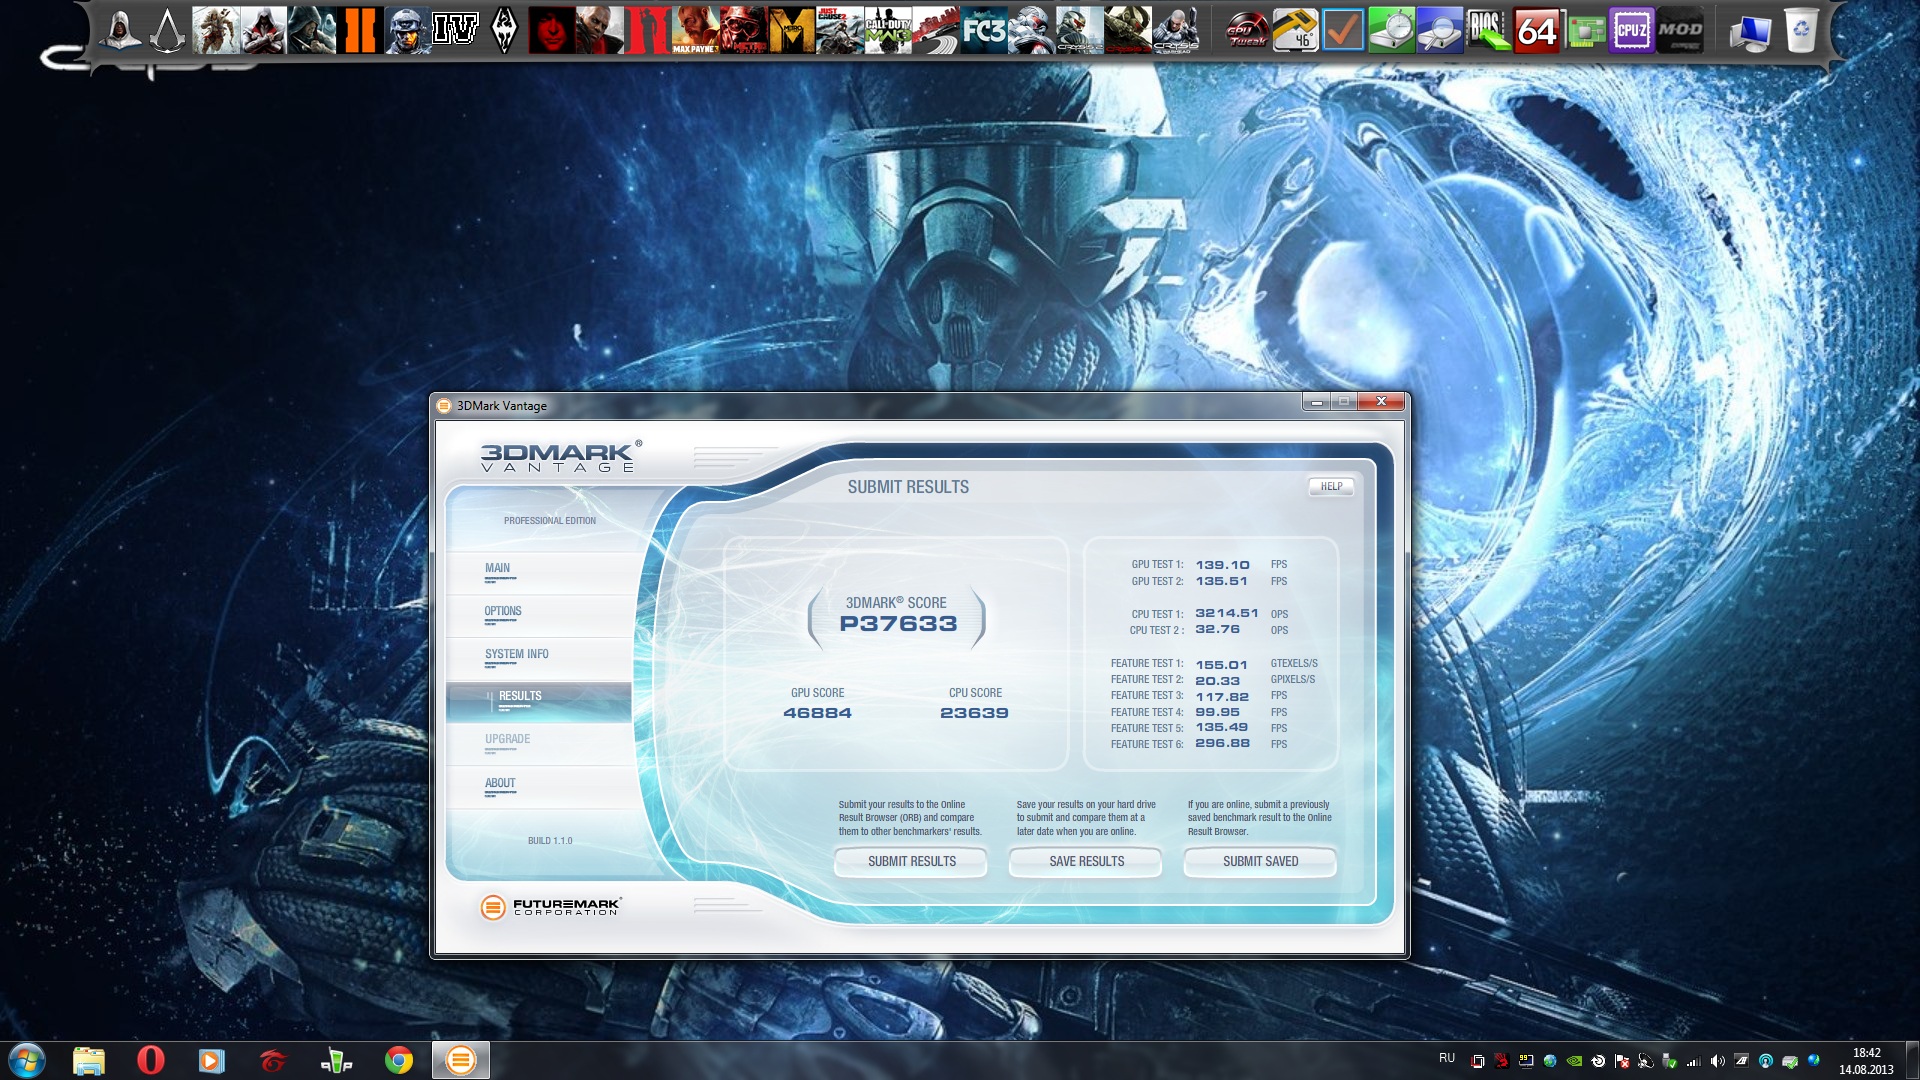1920x1080 pixels.
Task: Launch Opera browser from the taskbar
Action: tap(151, 1060)
